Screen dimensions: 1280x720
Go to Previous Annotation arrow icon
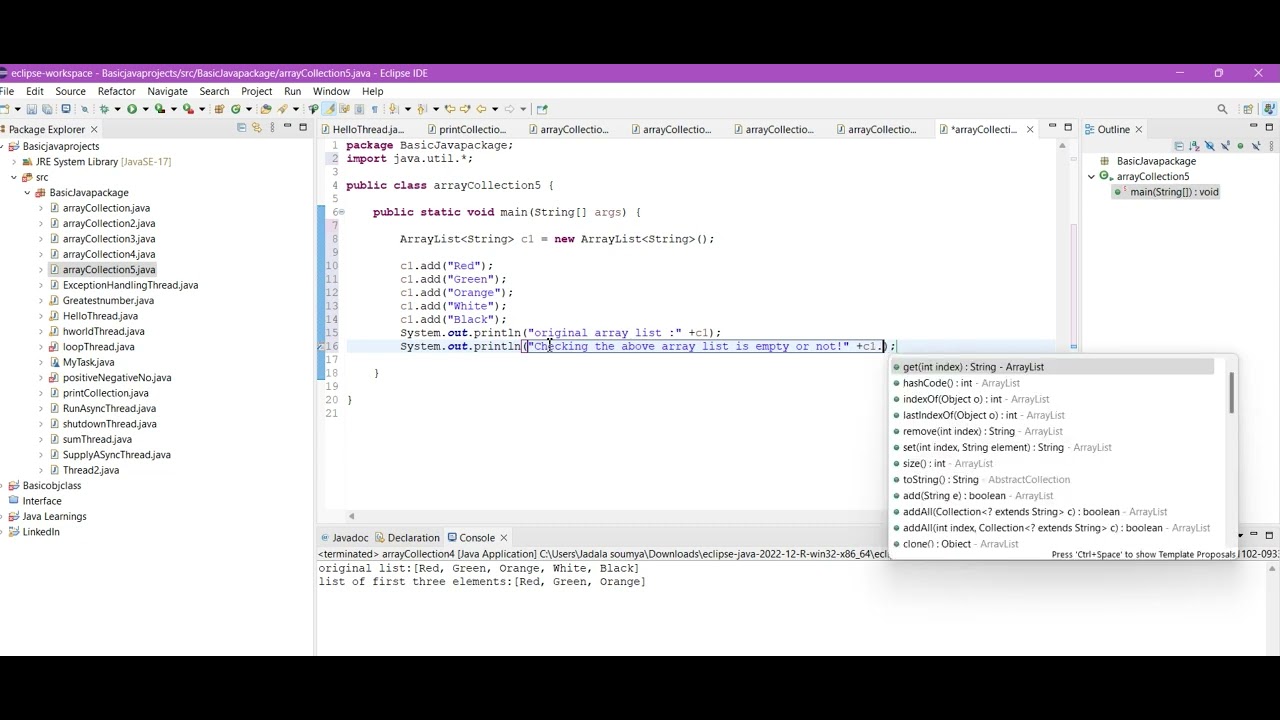[421, 109]
